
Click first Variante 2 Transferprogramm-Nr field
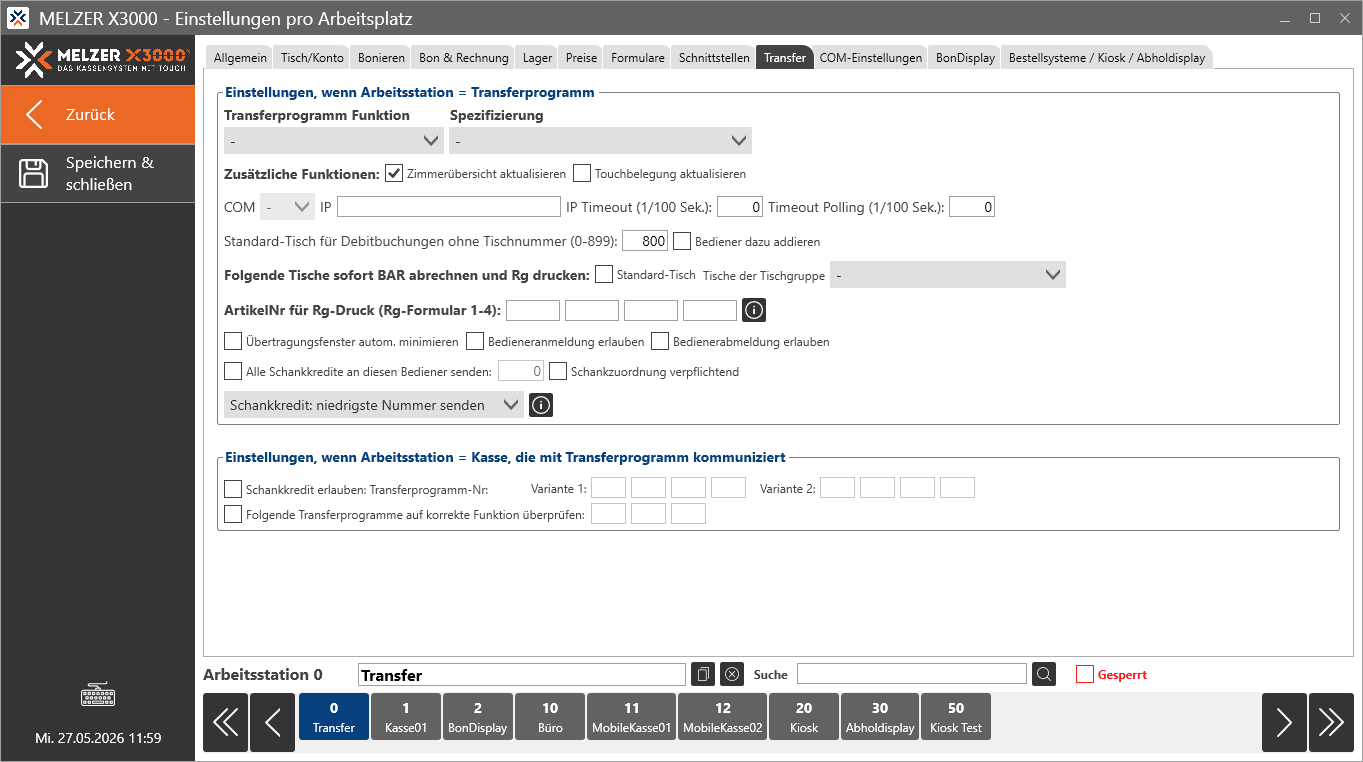coord(838,488)
